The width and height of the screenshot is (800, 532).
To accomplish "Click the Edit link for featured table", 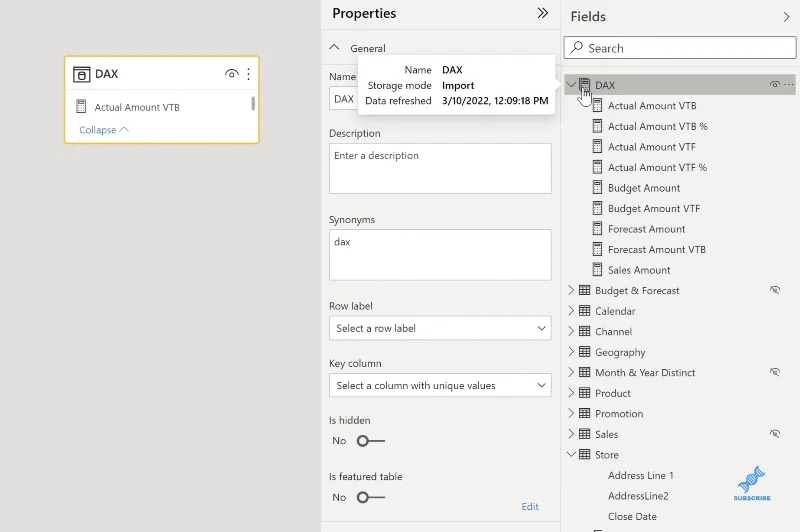I will coord(530,506).
